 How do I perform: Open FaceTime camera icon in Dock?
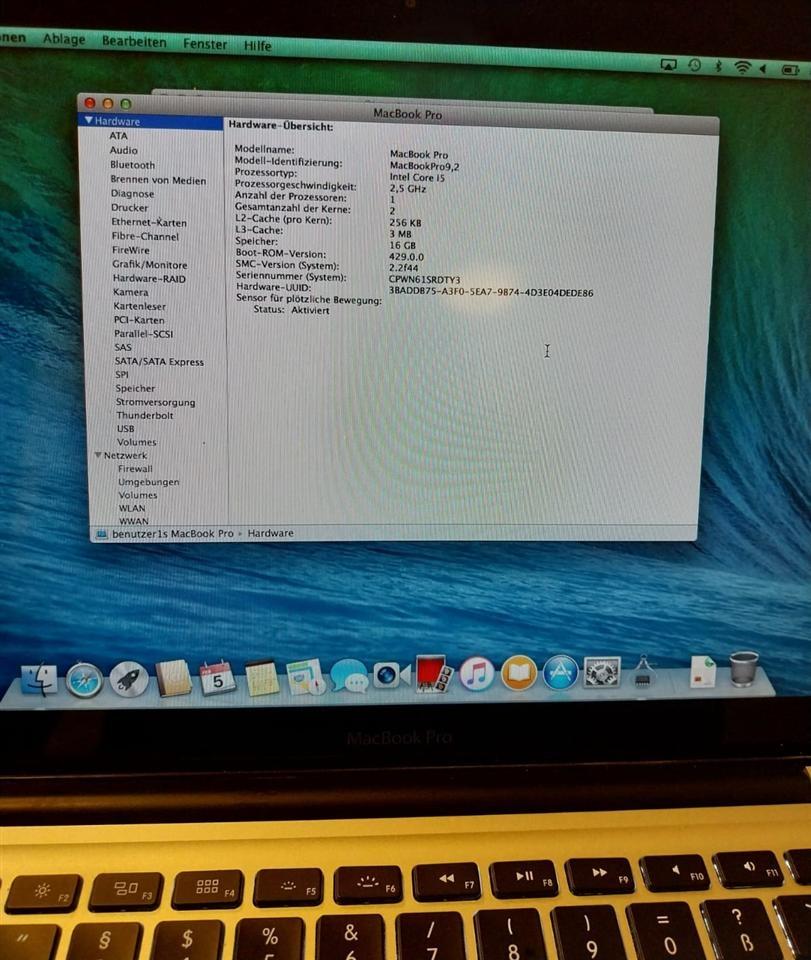[391, 675]
